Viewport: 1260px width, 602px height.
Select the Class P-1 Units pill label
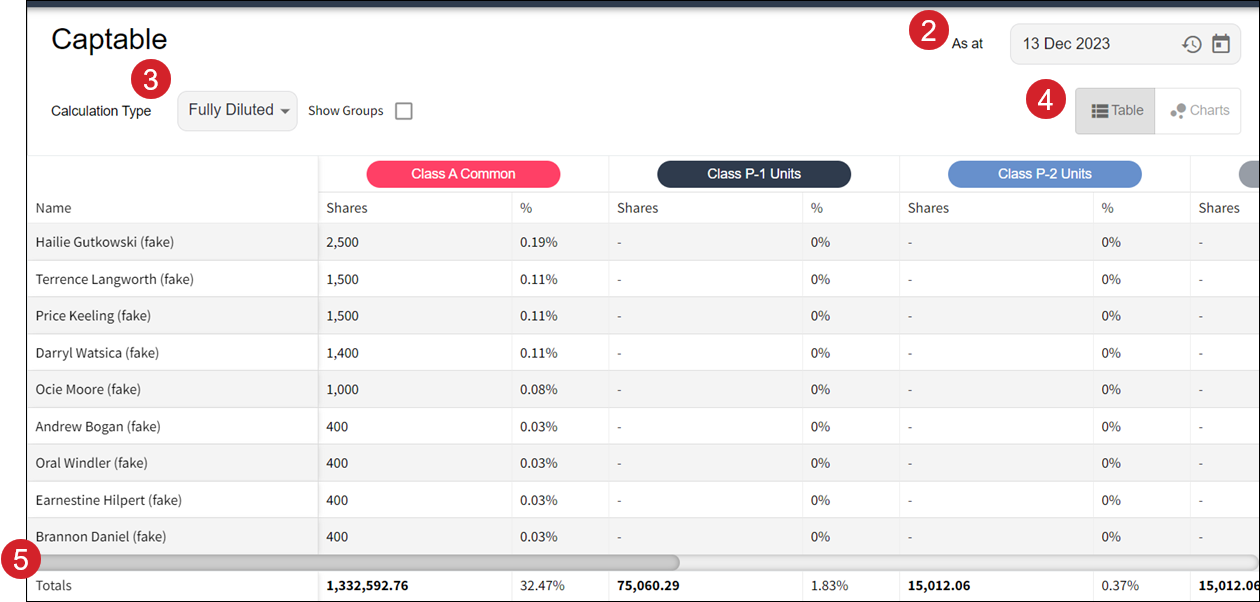pyautogui.click(x=754, y=174)
